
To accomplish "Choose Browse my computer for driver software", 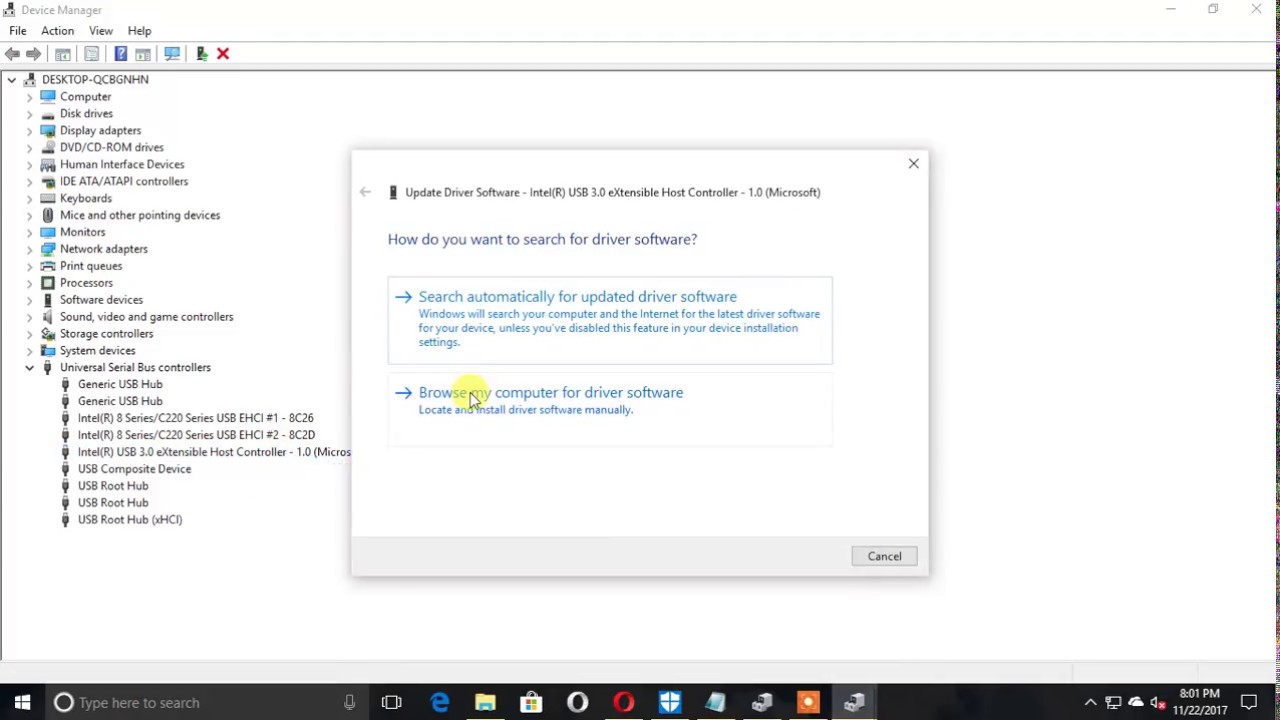I will pos(610,407).
